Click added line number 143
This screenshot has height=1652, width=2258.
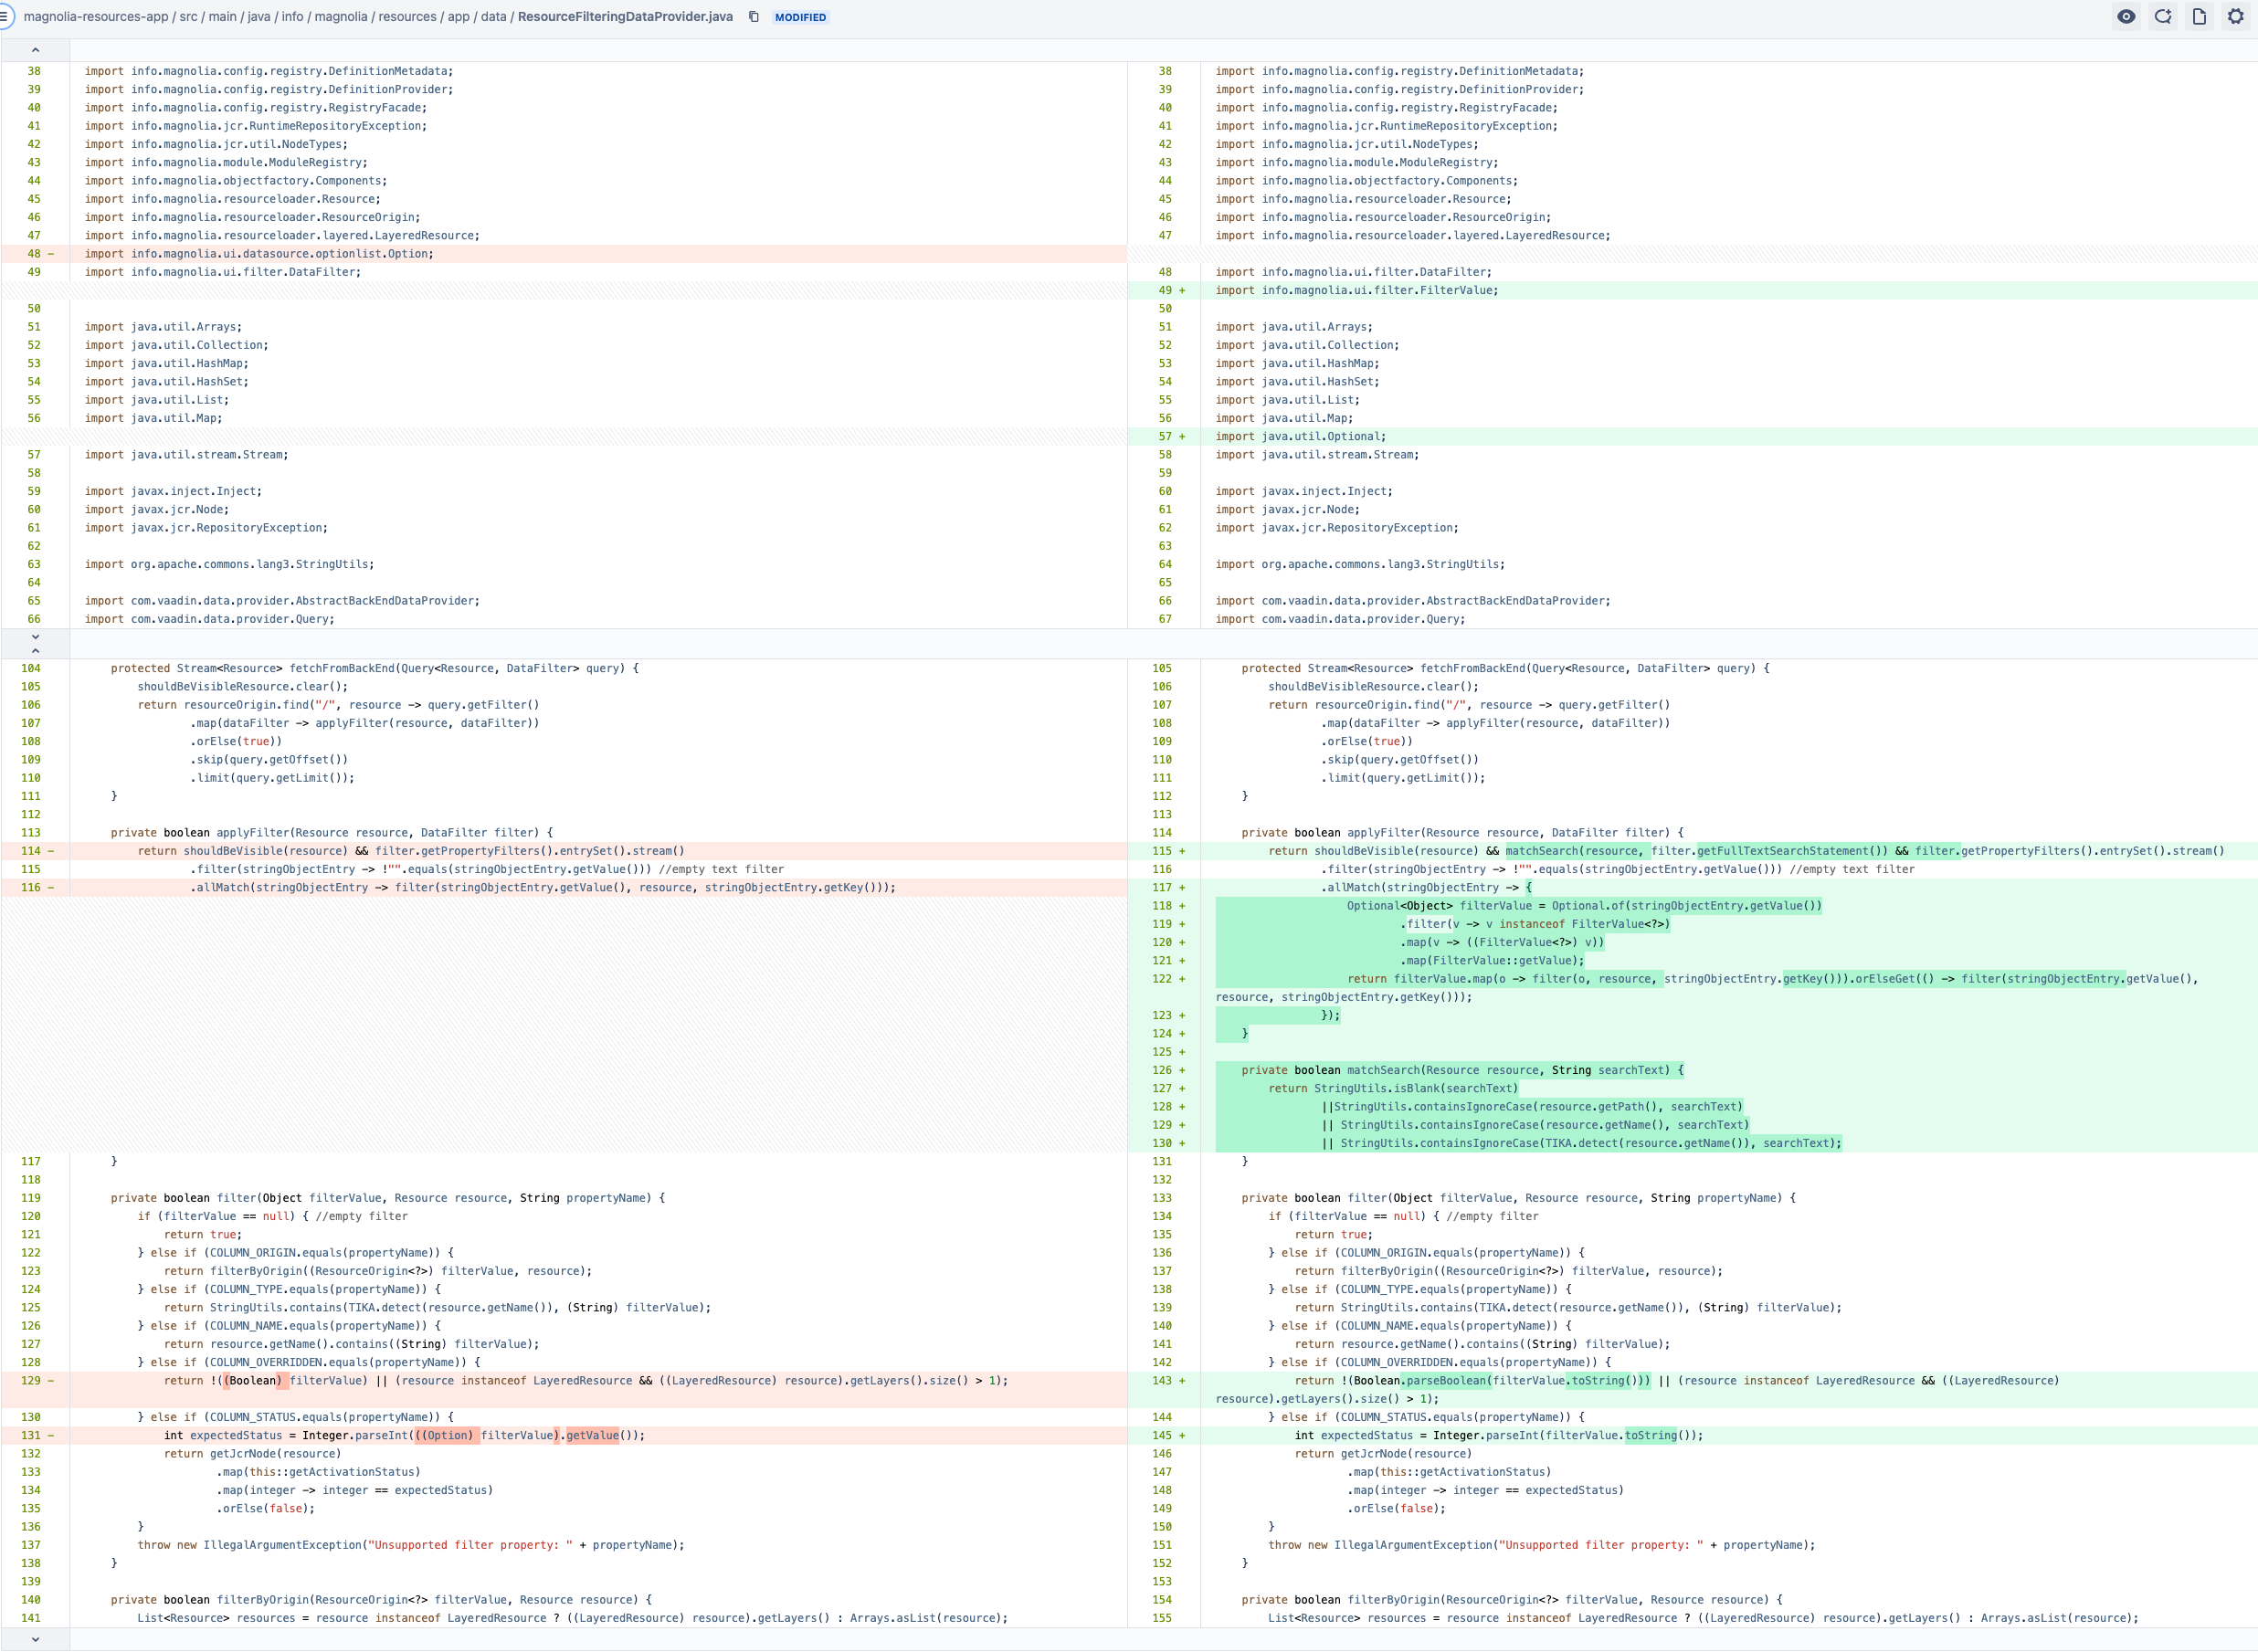(x=1161, y=1381)
